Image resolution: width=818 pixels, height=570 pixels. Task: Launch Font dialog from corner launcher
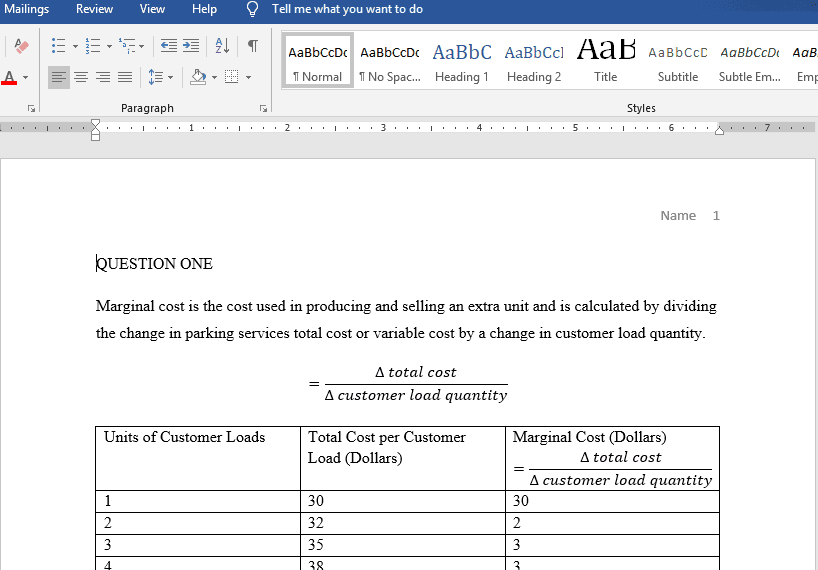(31, 108)
